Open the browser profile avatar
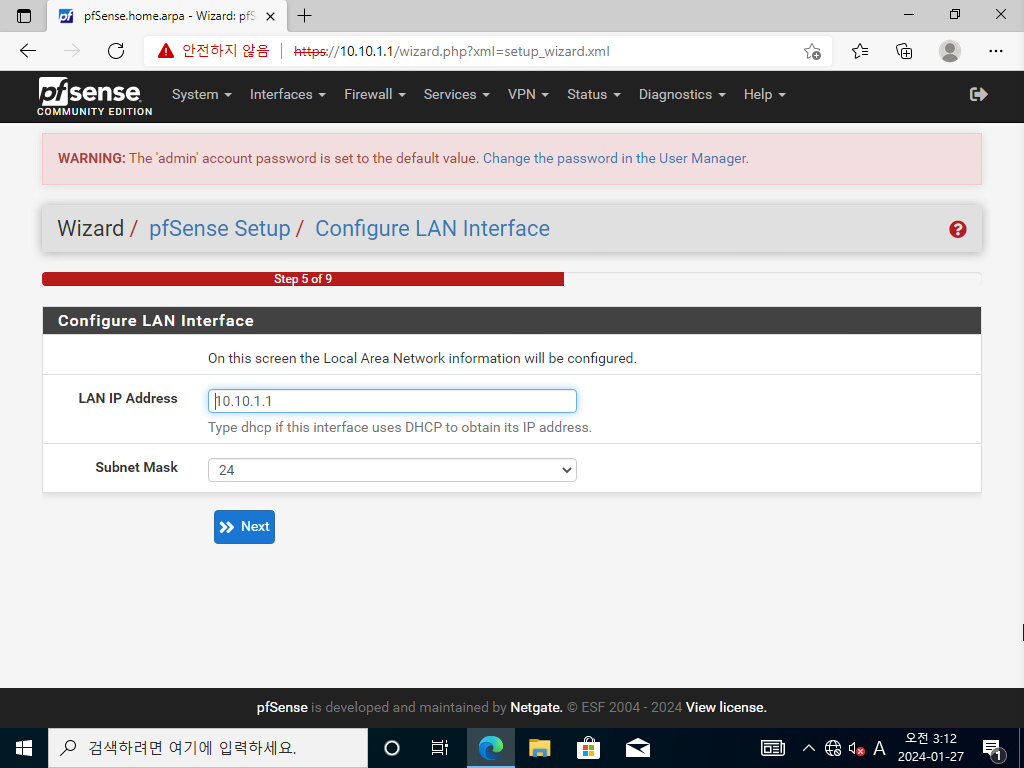Screen dimensions: 1024x768 950,51
